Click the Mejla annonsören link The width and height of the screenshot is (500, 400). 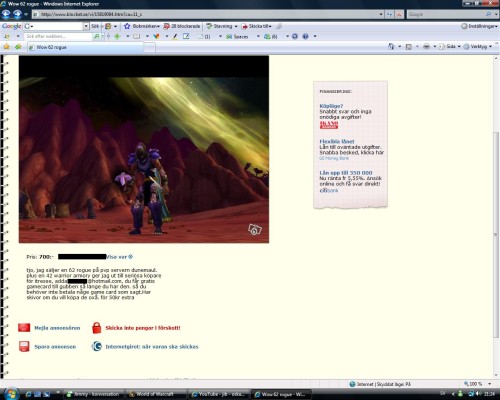point(57,328)
